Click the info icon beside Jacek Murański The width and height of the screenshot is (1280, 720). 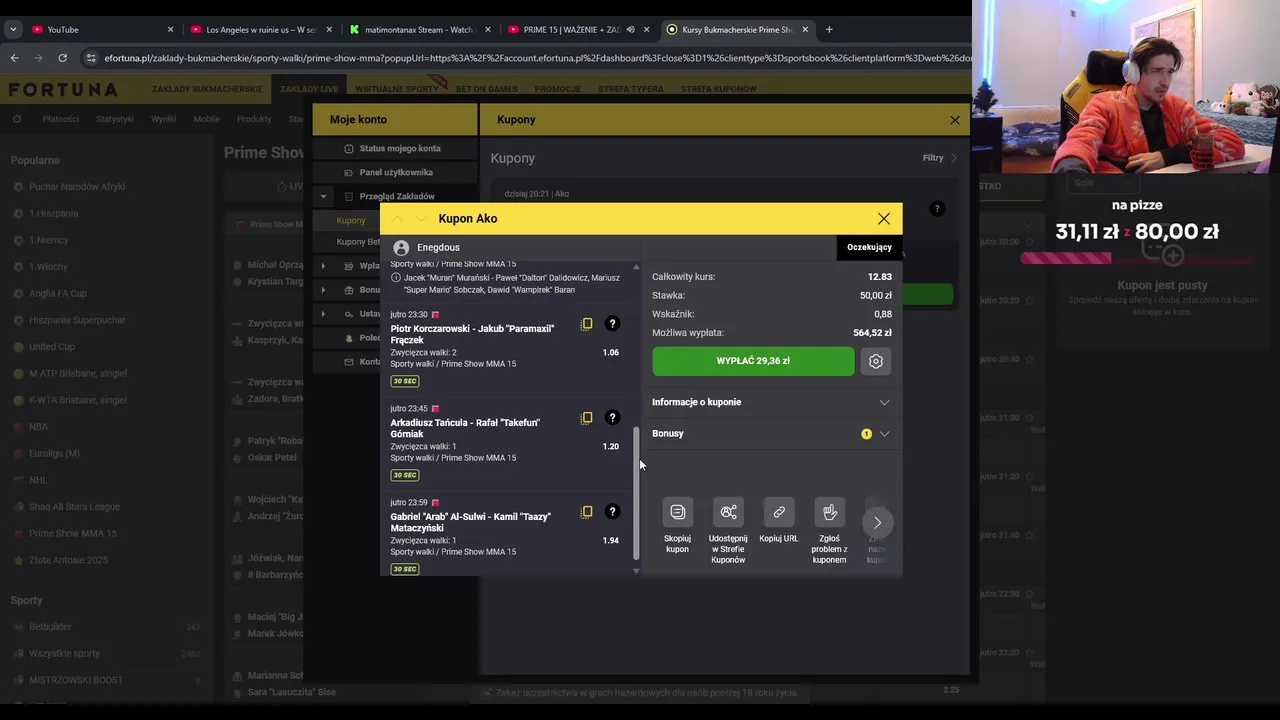click(396, 278)
